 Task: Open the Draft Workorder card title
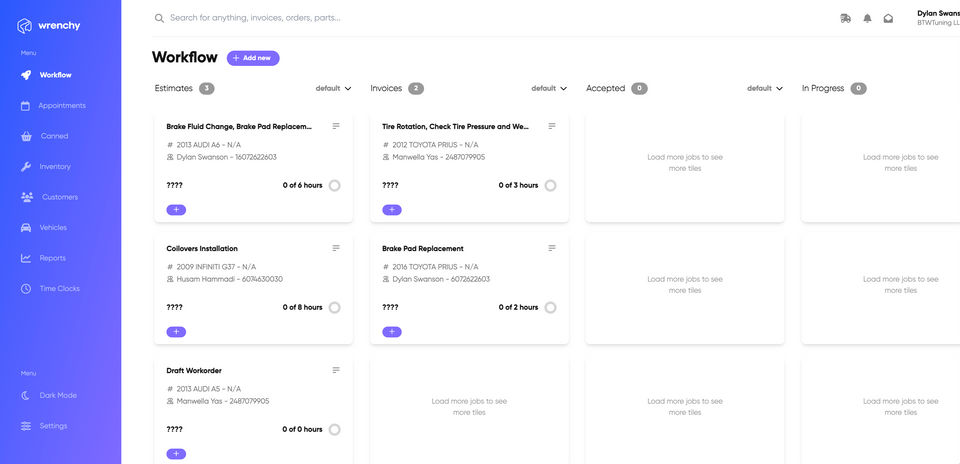pyautogui.click(x=194, y=371)
